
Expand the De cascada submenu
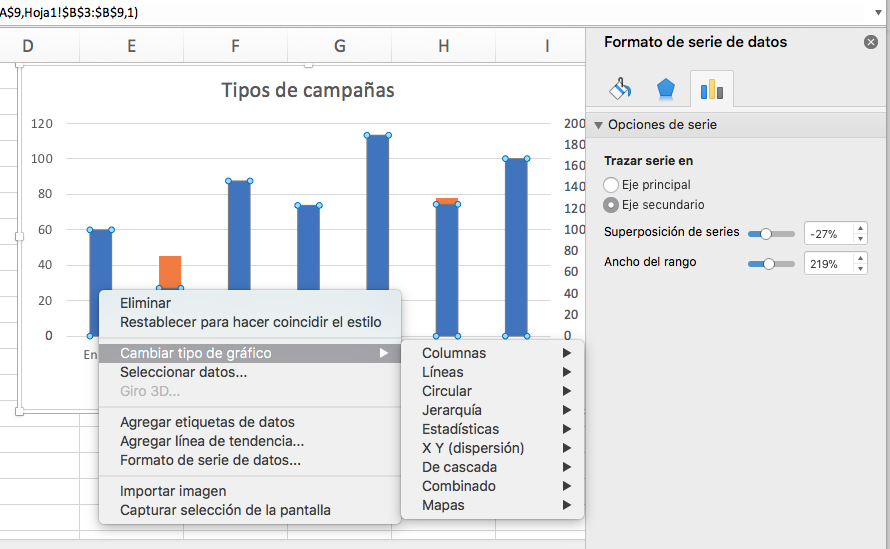(x=492, y=467)
